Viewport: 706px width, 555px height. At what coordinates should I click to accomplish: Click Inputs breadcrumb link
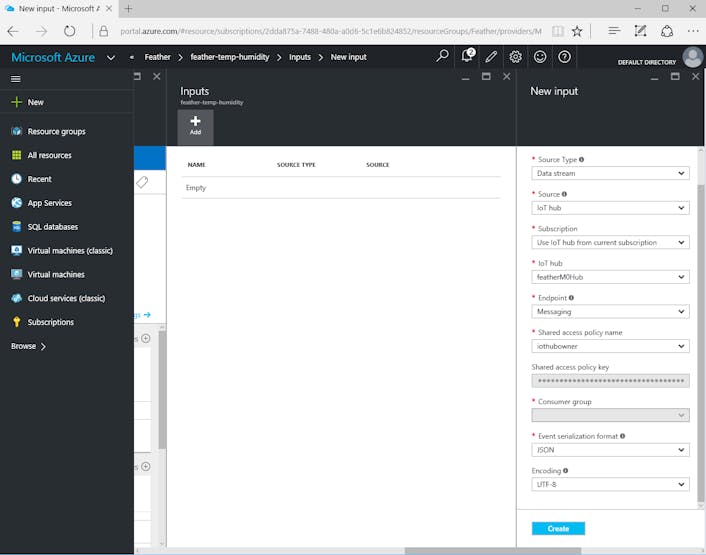coord(300,57)
